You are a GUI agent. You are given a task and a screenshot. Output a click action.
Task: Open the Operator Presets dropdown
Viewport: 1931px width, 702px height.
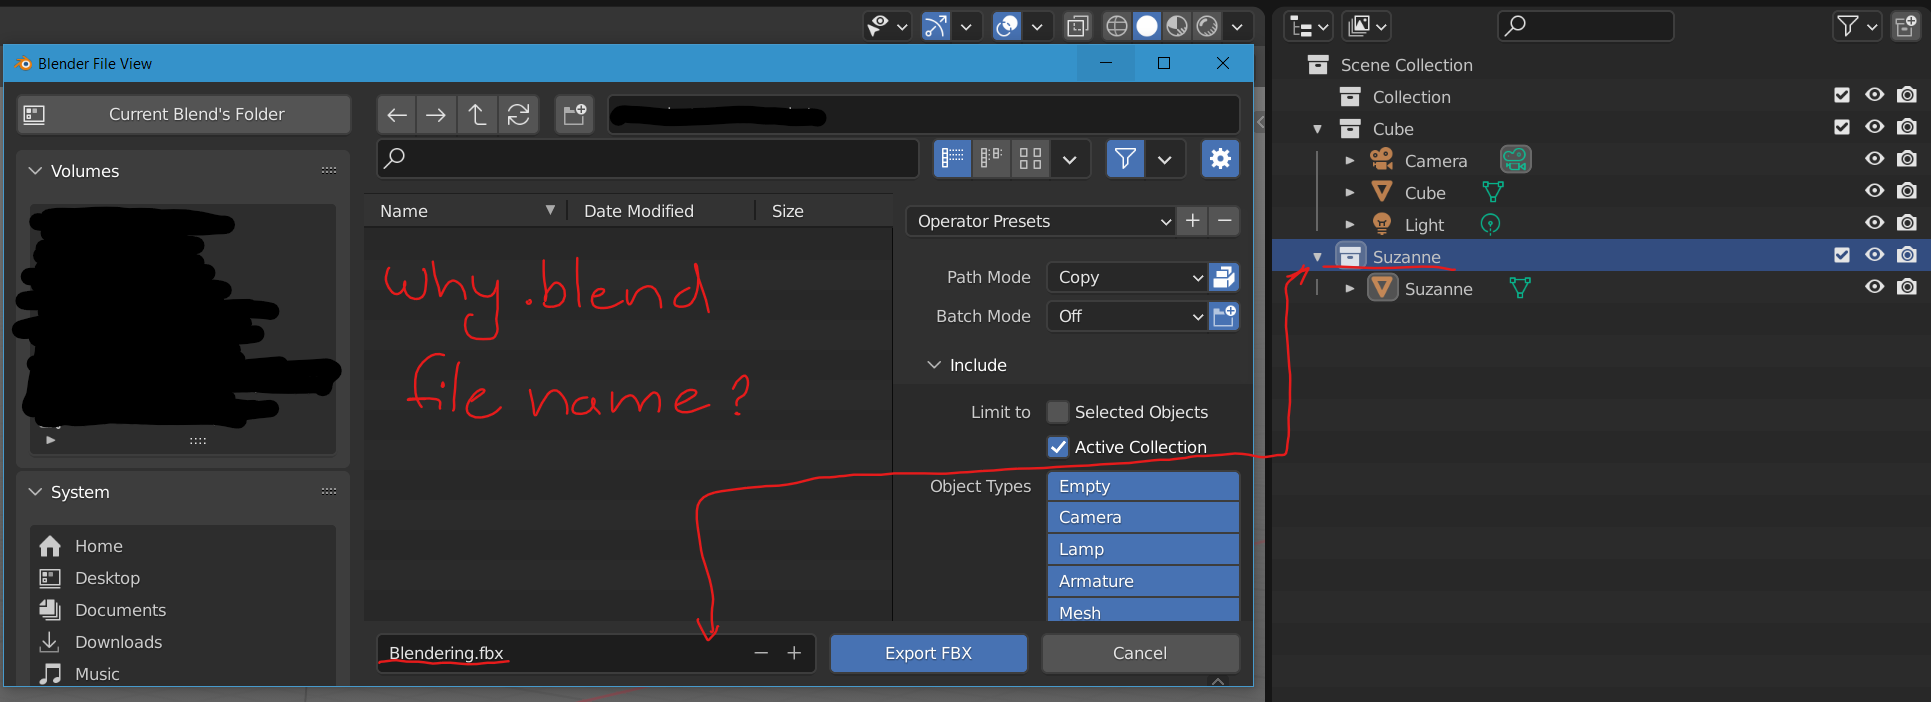coord(1041,221)
